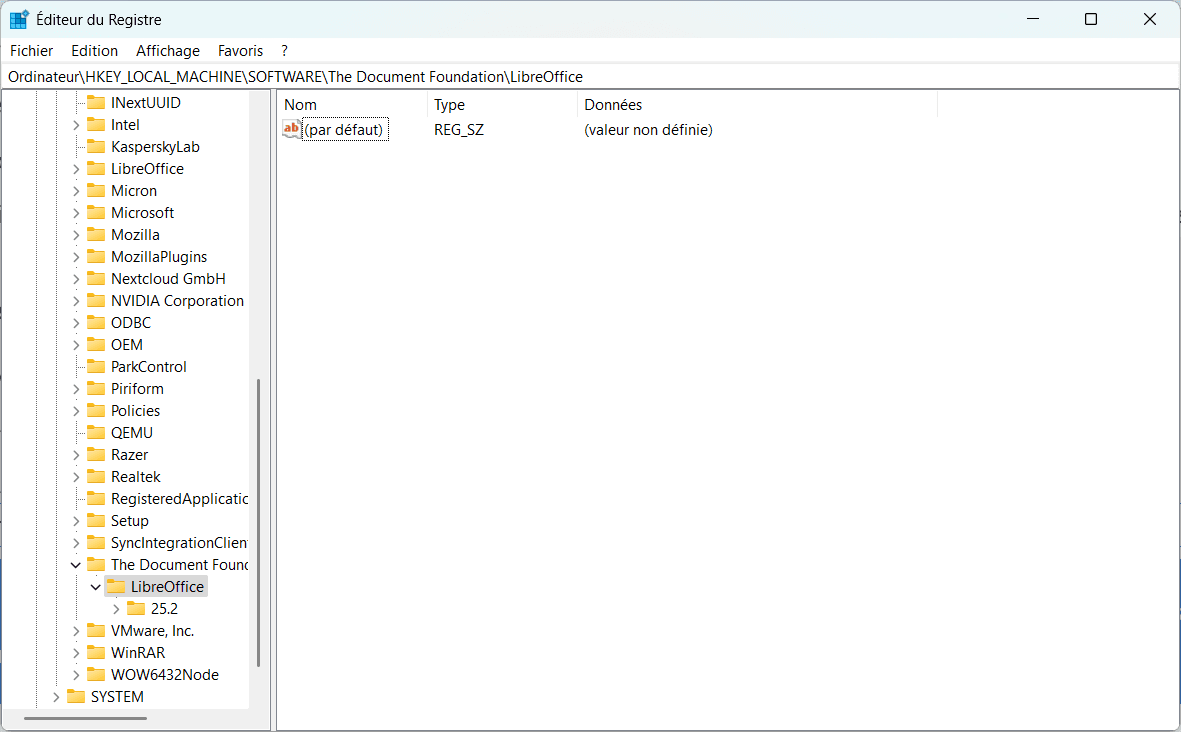Open the Affichage menu
Viewport: 1181px width, 732px height.
coord(168,50)
